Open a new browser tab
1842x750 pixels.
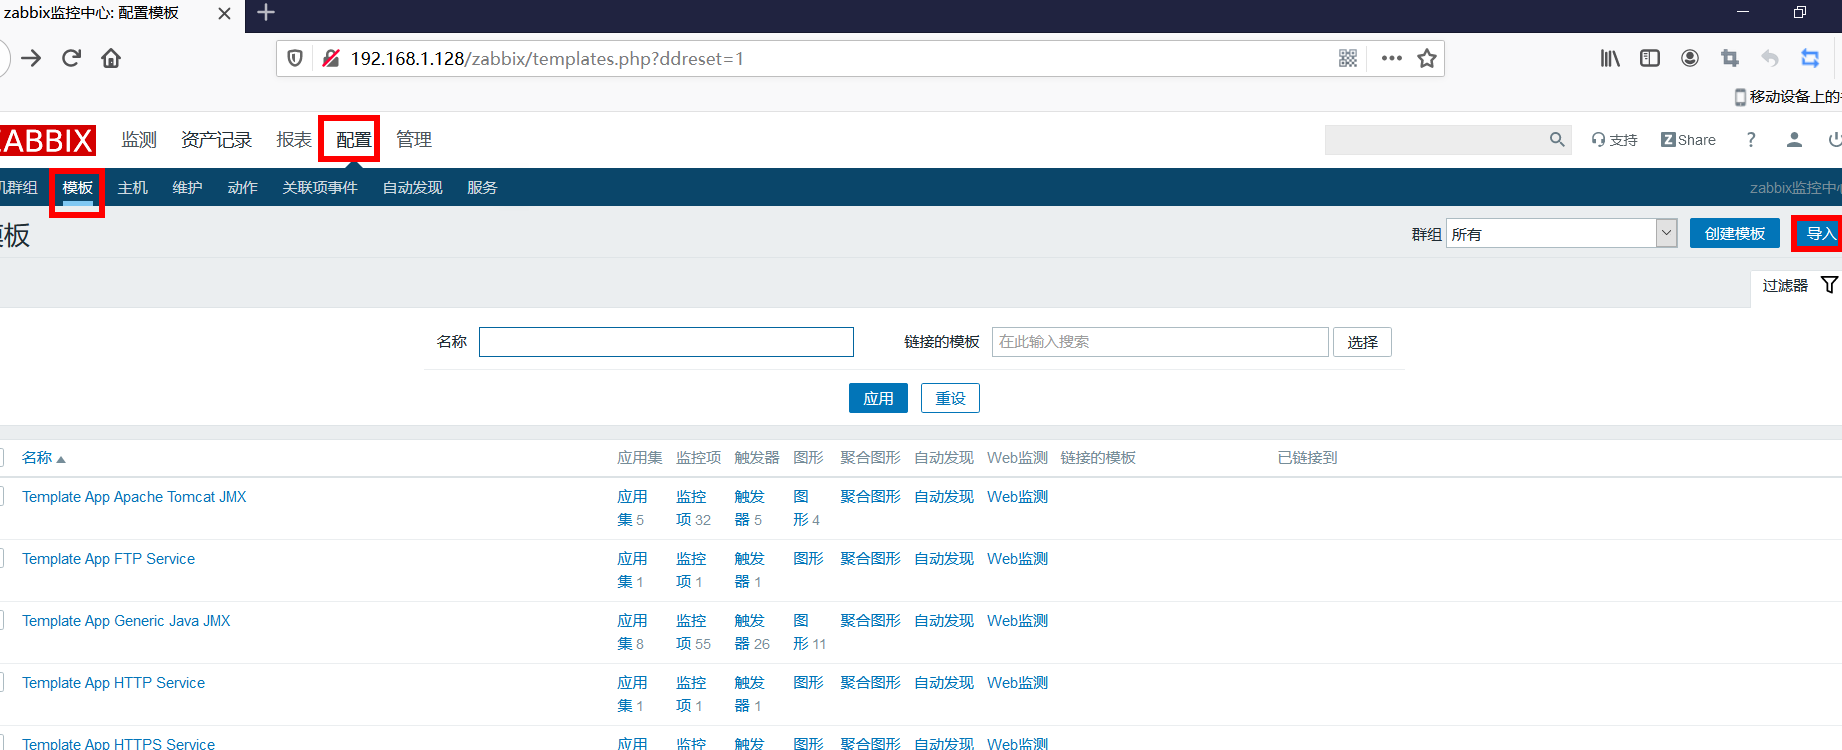pyautogui.click(x=266, y=13)
